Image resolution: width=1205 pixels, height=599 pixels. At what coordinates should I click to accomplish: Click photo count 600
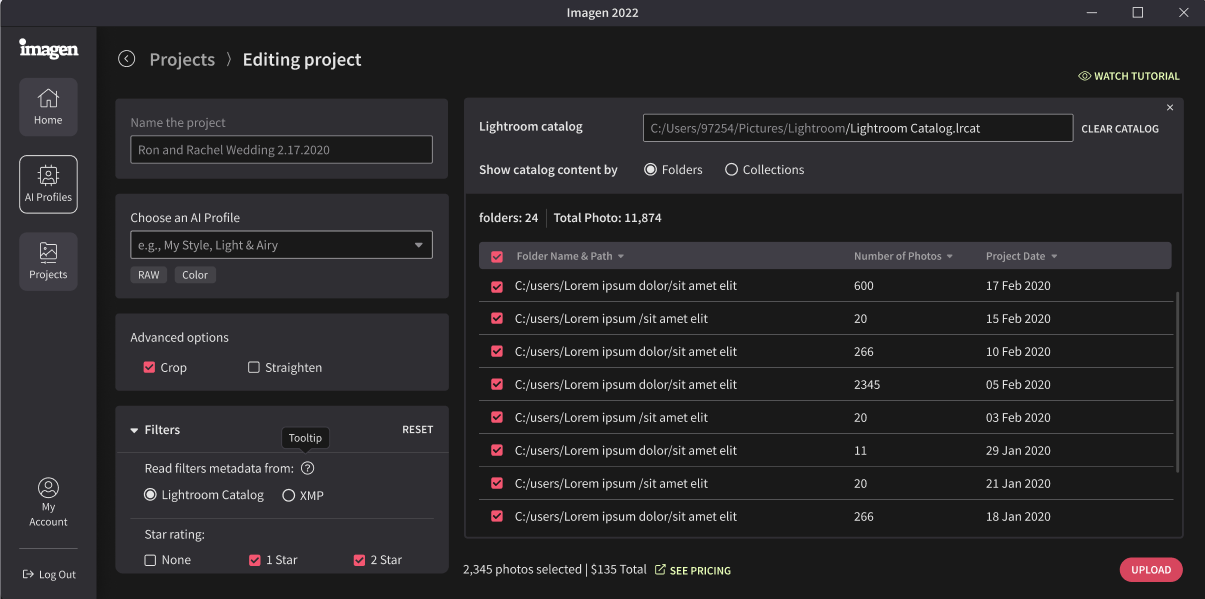point(864,286)
